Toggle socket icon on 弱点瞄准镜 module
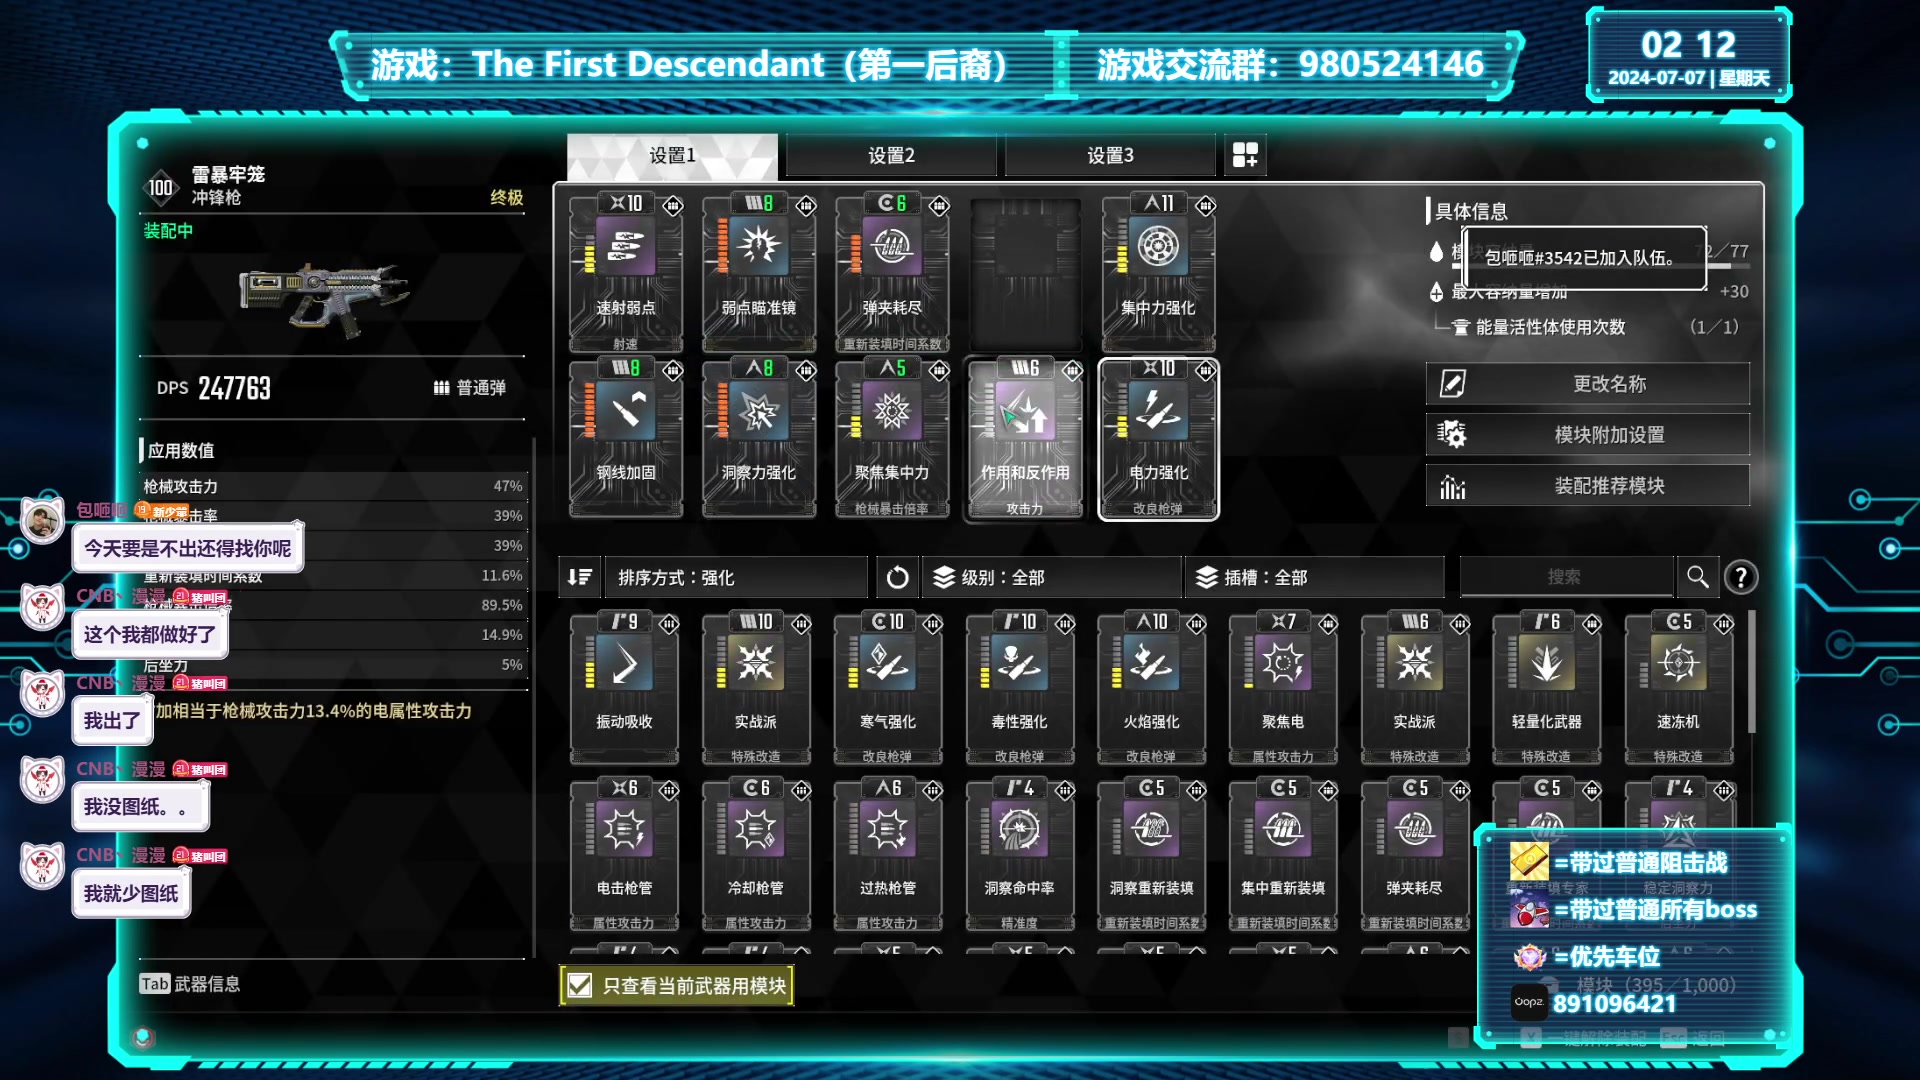This screenshot has height=1080, width=1920. click(806, 206)
